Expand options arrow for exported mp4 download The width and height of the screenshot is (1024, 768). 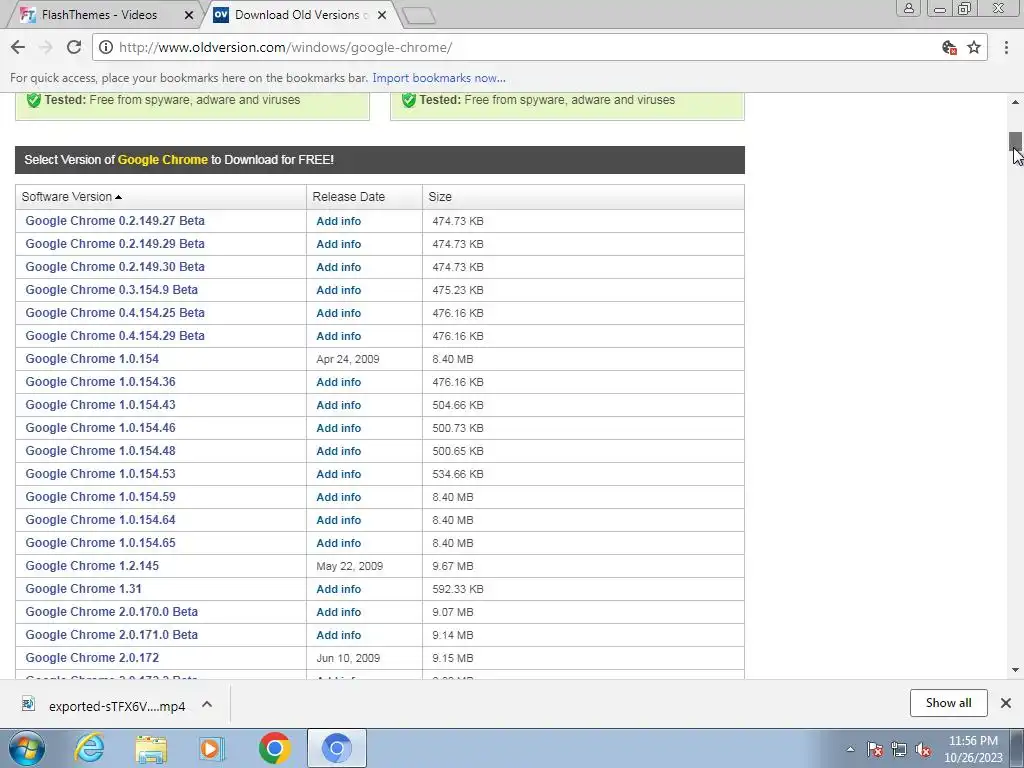pos(207,704)
